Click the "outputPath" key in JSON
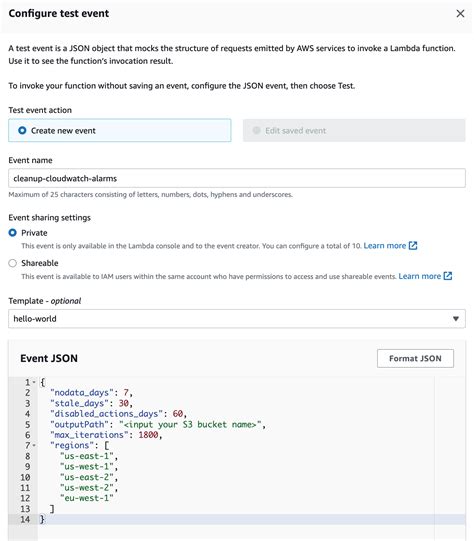The height and width of the screenshot is (541, 474). click(x=79, y=424)
